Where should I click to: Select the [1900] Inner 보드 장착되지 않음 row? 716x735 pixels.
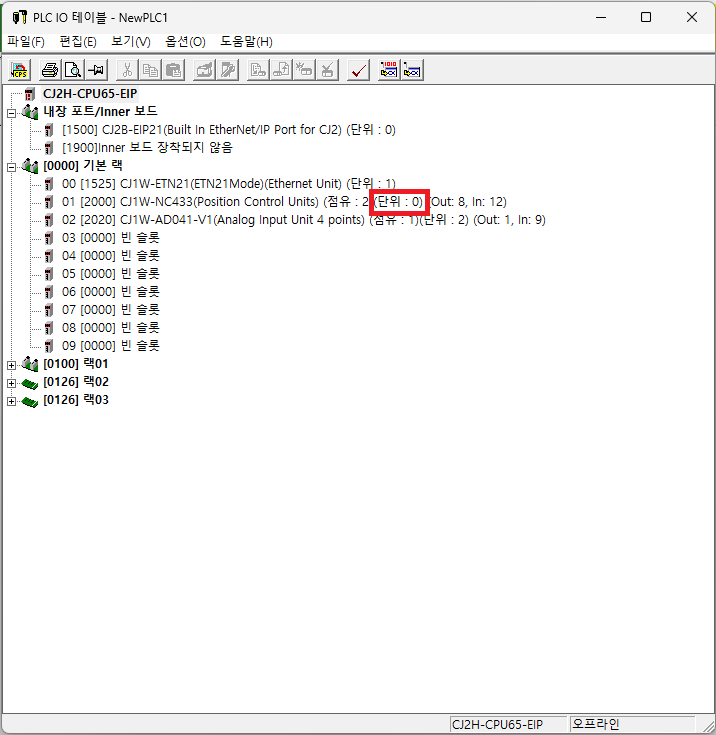click(x=147, y=148)
